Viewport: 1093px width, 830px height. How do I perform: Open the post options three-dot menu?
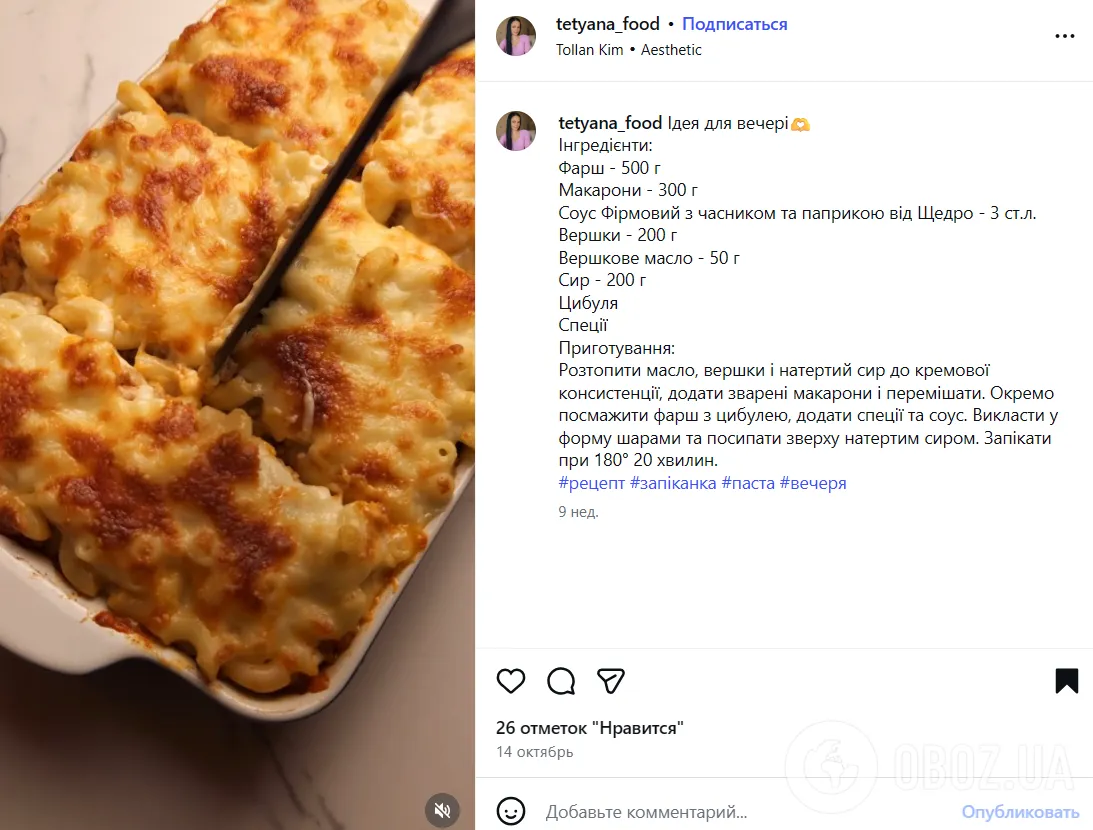coord(1064,36)
